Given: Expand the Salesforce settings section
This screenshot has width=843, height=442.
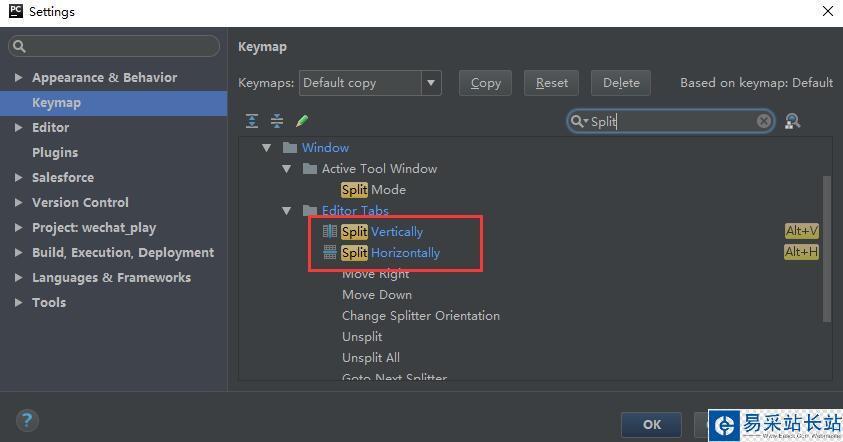Looking at the screenshot, I should click(18, 177).
